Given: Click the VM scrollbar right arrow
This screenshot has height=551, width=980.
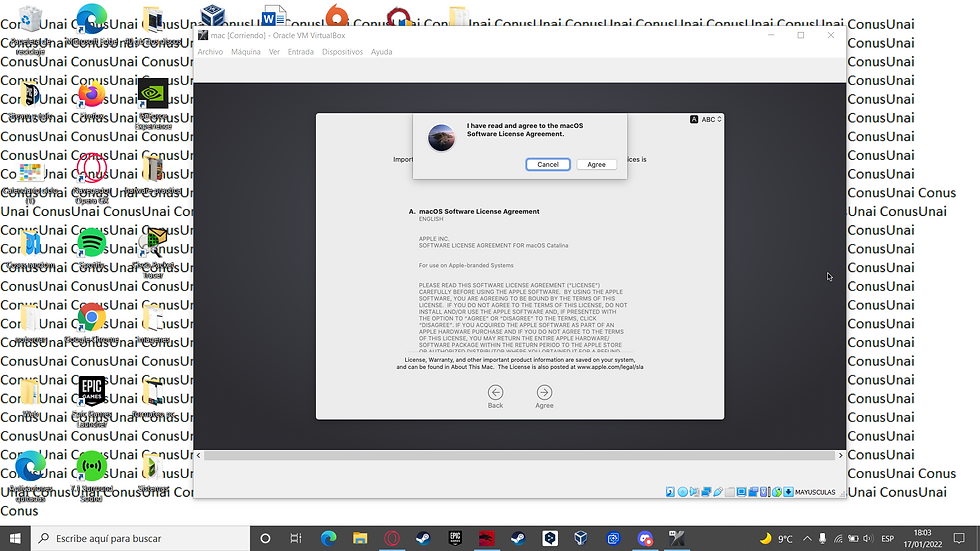Looking at the screenshot, I should 841,455.
